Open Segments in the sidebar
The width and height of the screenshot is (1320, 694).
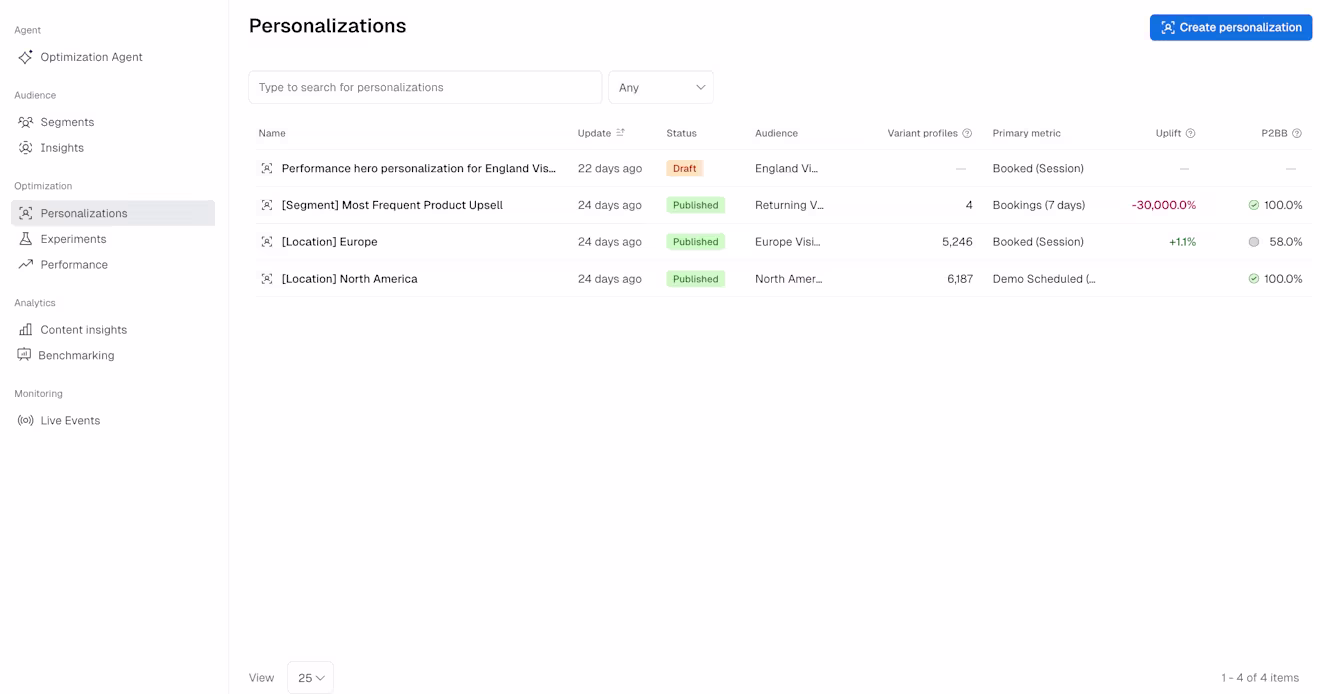point(67,122)
